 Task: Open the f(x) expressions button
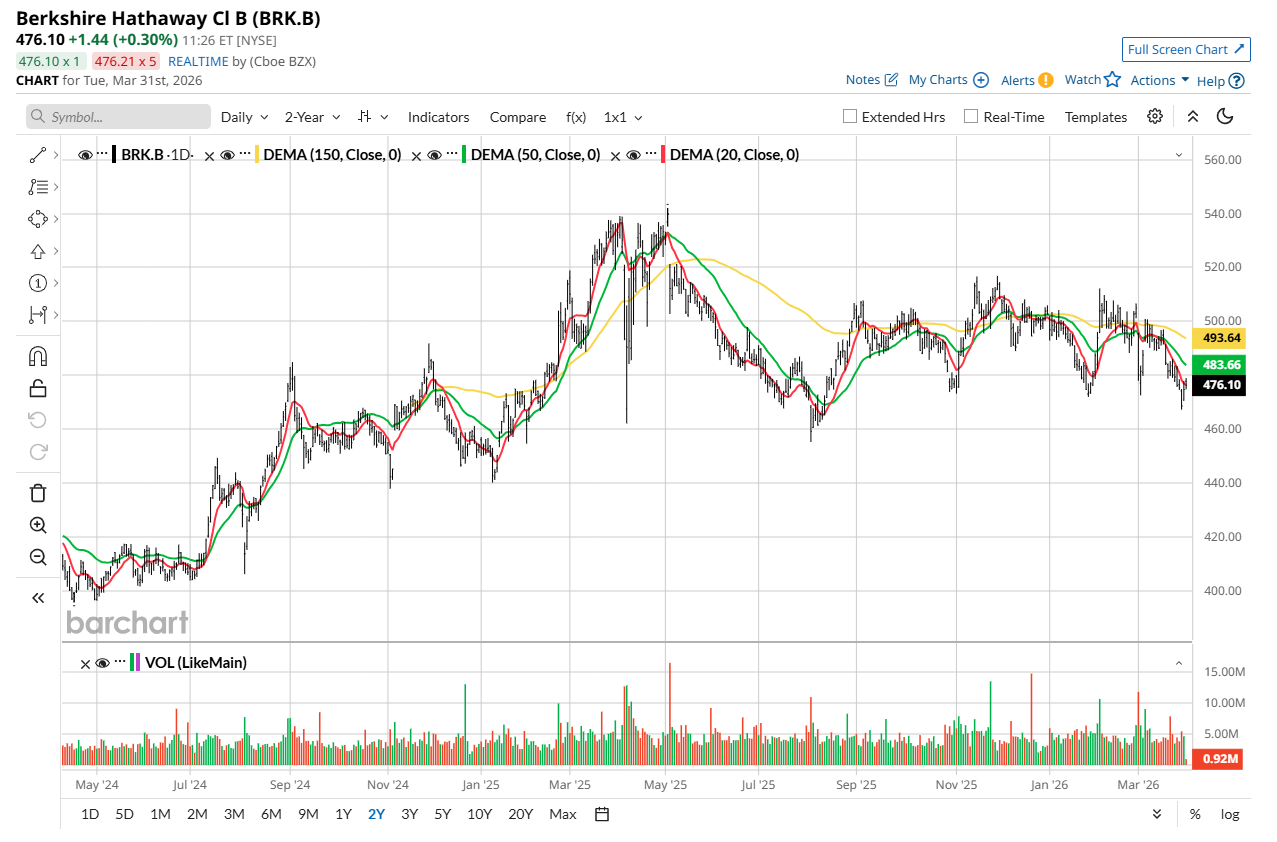pyautogui.click(x=576, y=117)
